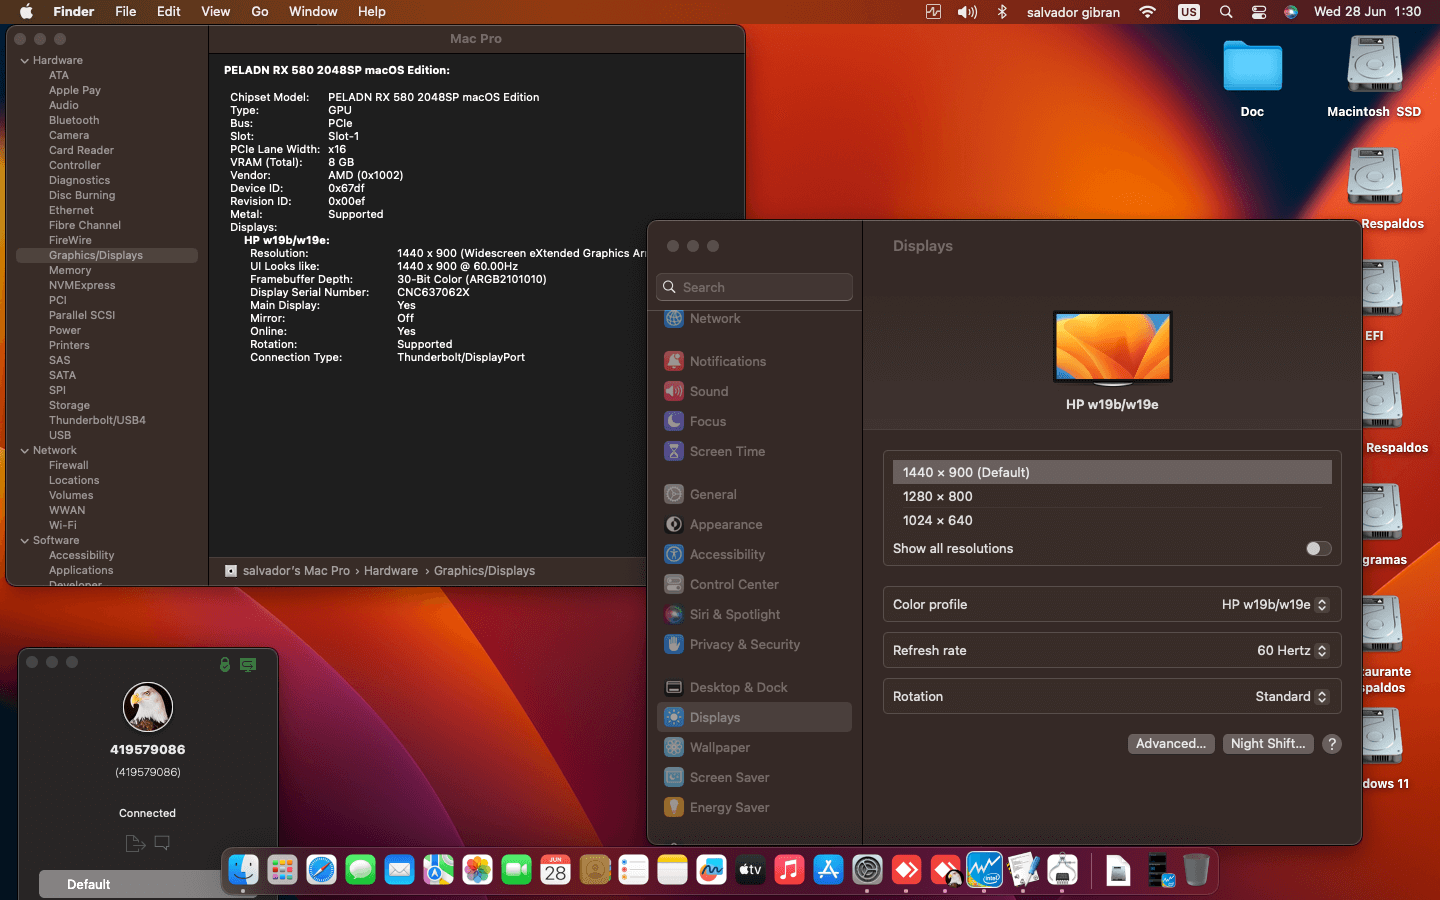
Task: Open the Edit menu
Action: pos(169,12)
